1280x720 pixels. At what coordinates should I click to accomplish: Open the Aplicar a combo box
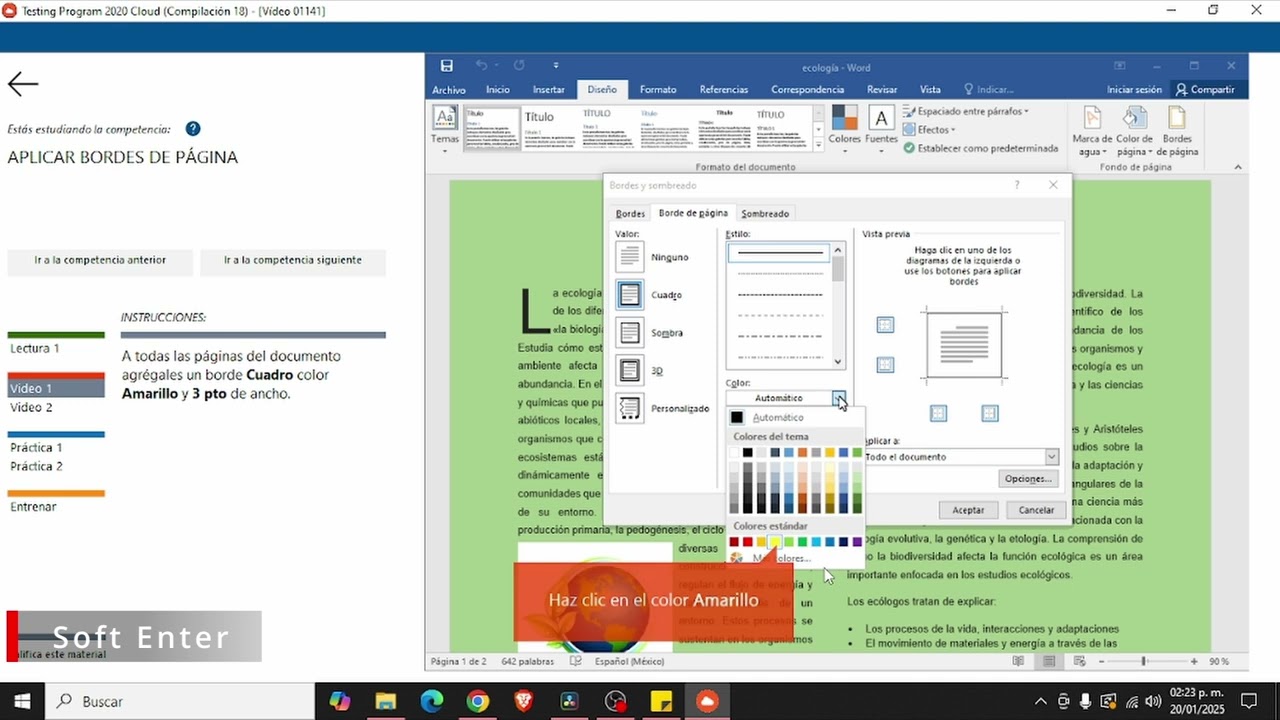click(960, 456)
